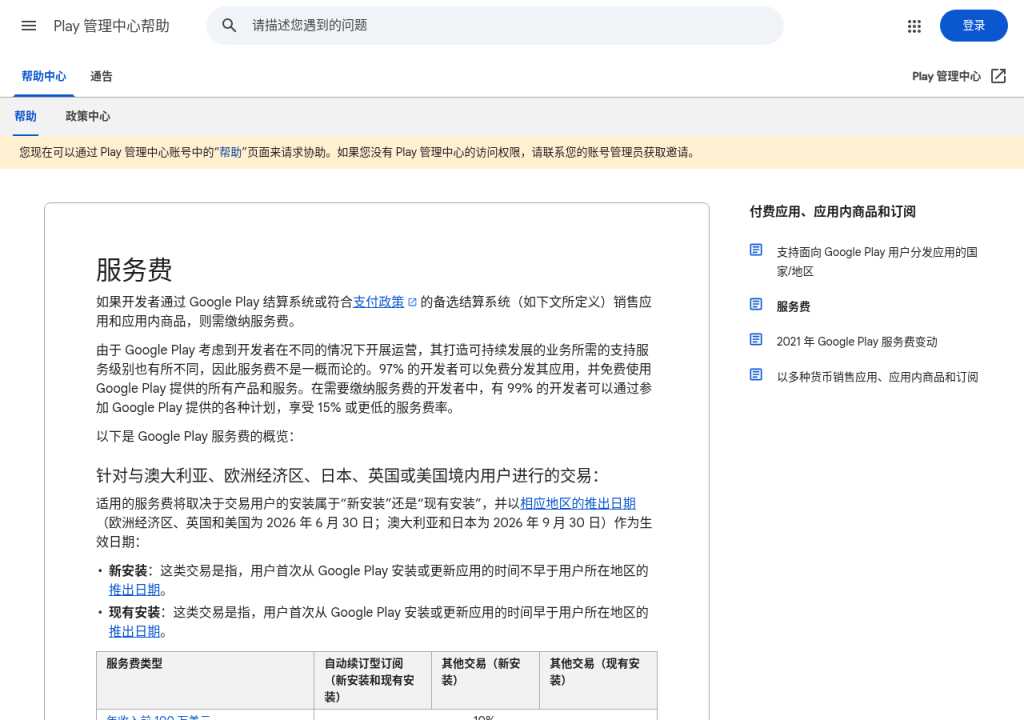This screenshot has width=1024, height=720.
Task: Open 2021 年 Google Play 服务费变动 article
Action: pyautogui.click(x=857, y=342)
